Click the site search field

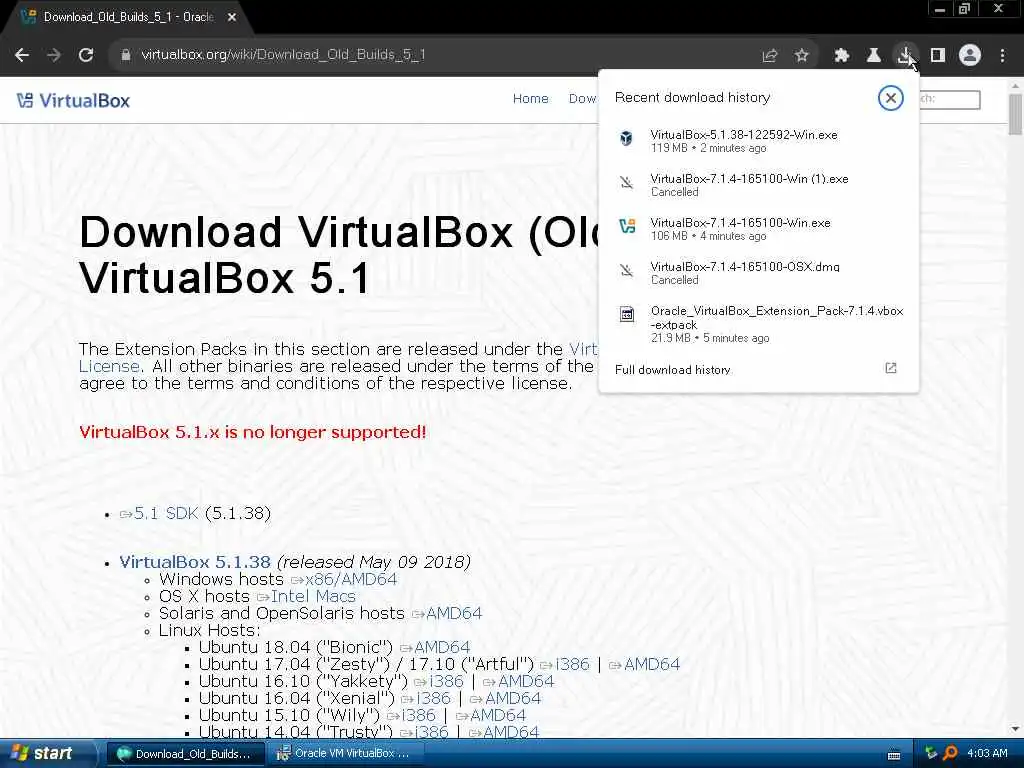(950, 99)
